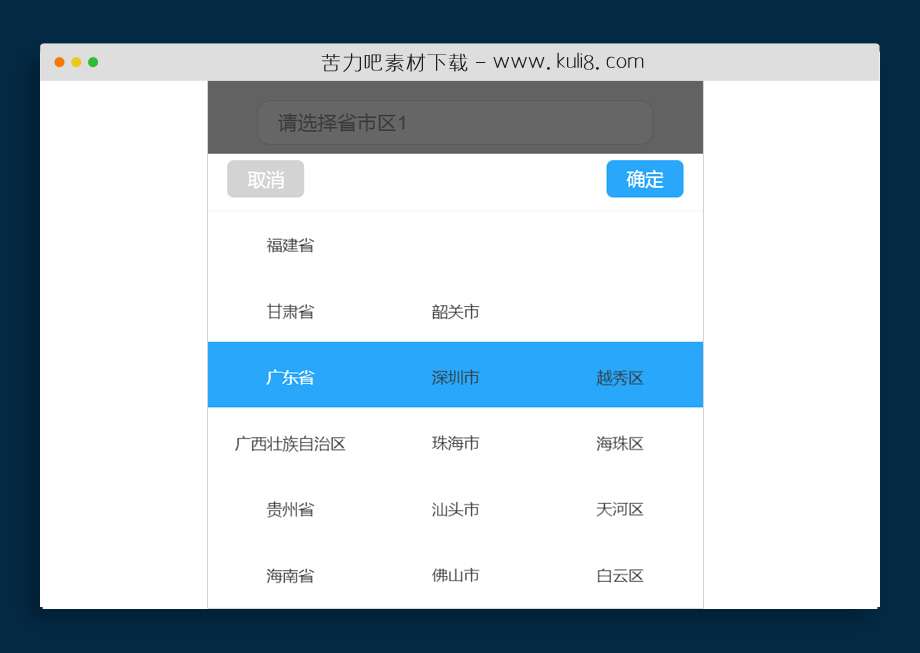Click the orange traffic light dot
Screen dimensions: 920x653
[x=76, y=61]
